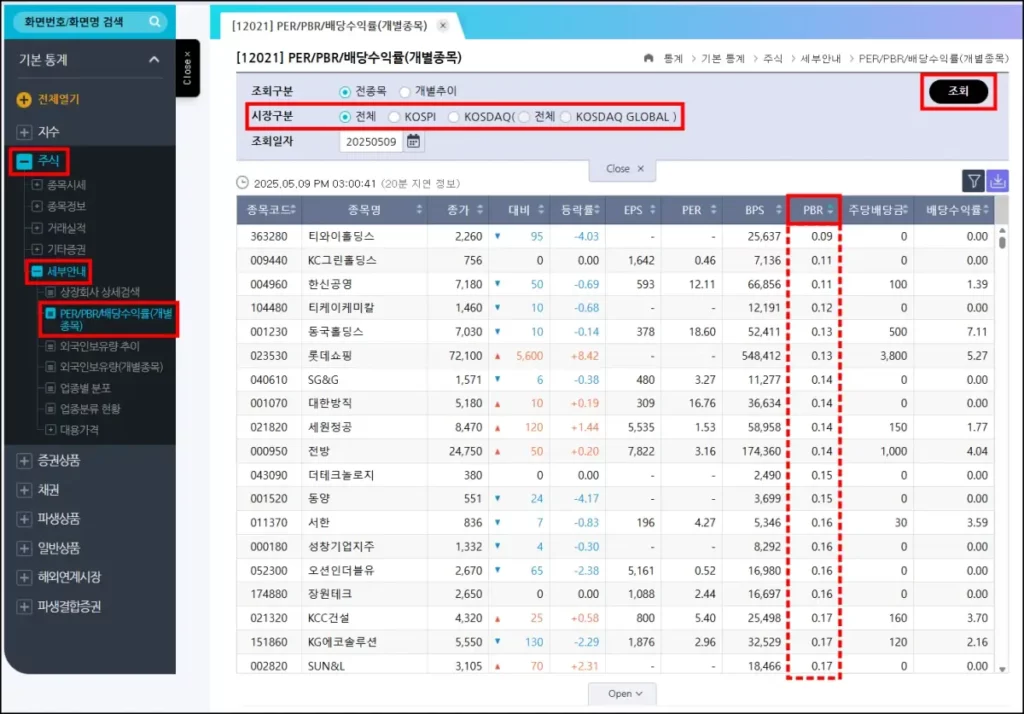Open the calendar date picker icon

point(413,142)
